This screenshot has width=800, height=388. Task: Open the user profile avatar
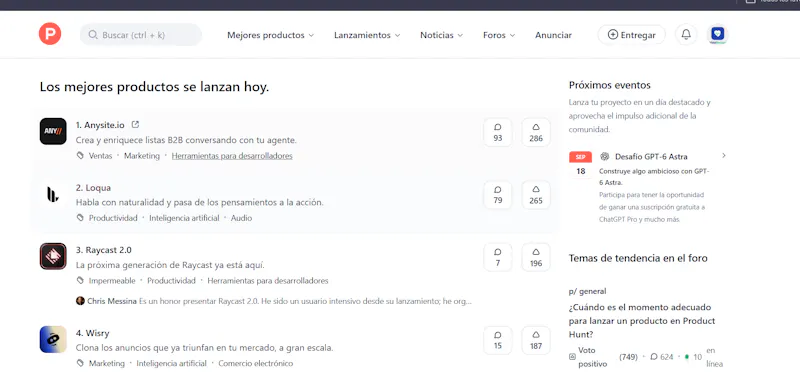(718, 34)
